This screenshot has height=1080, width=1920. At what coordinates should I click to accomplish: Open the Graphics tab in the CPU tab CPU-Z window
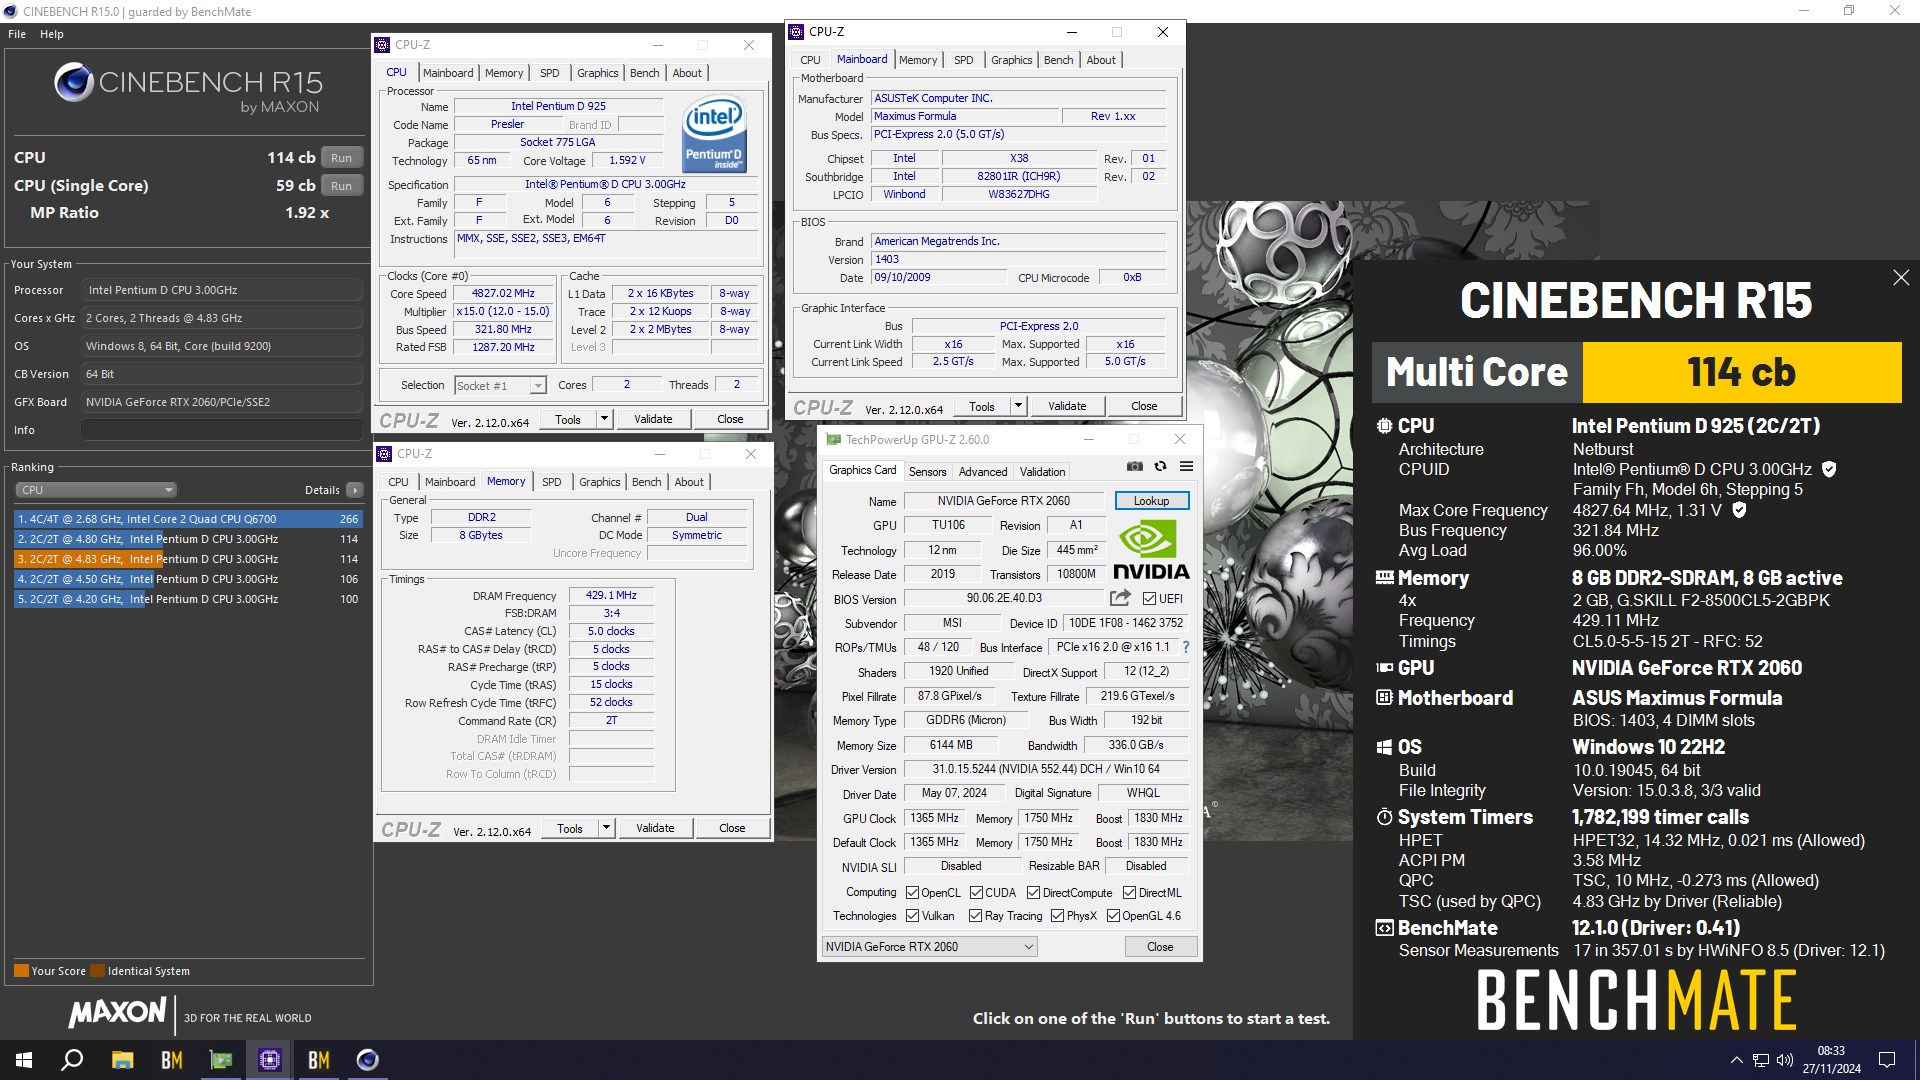coord(598,73)
